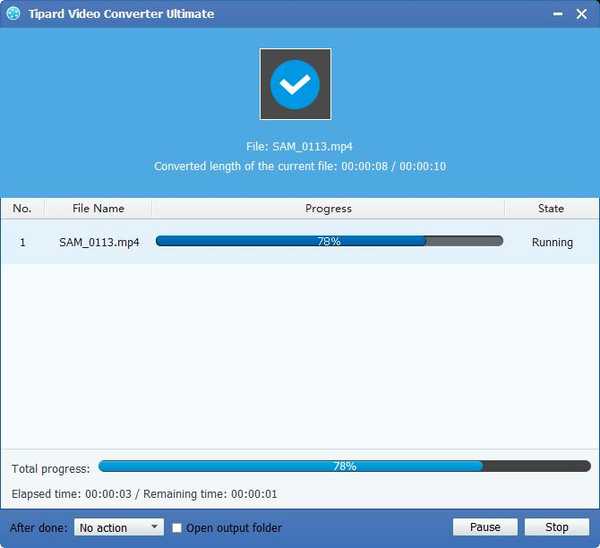Select SAM_0113.mp4 in the file list
The height and width of the screenshot is (548, 600).
[x=99, y=242]
